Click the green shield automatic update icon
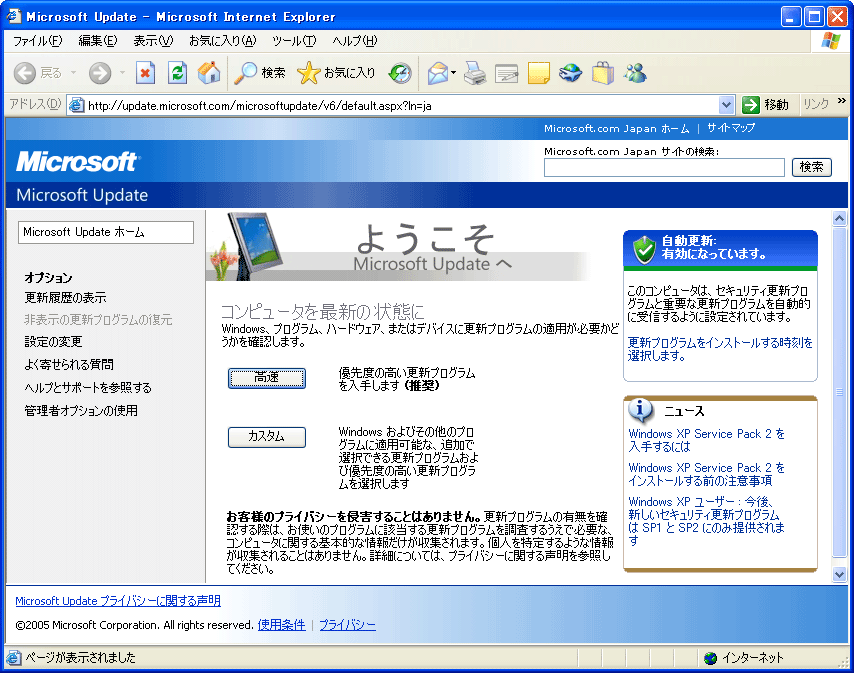This screenshot has width=854, height=673. click(x=644, y=250)
